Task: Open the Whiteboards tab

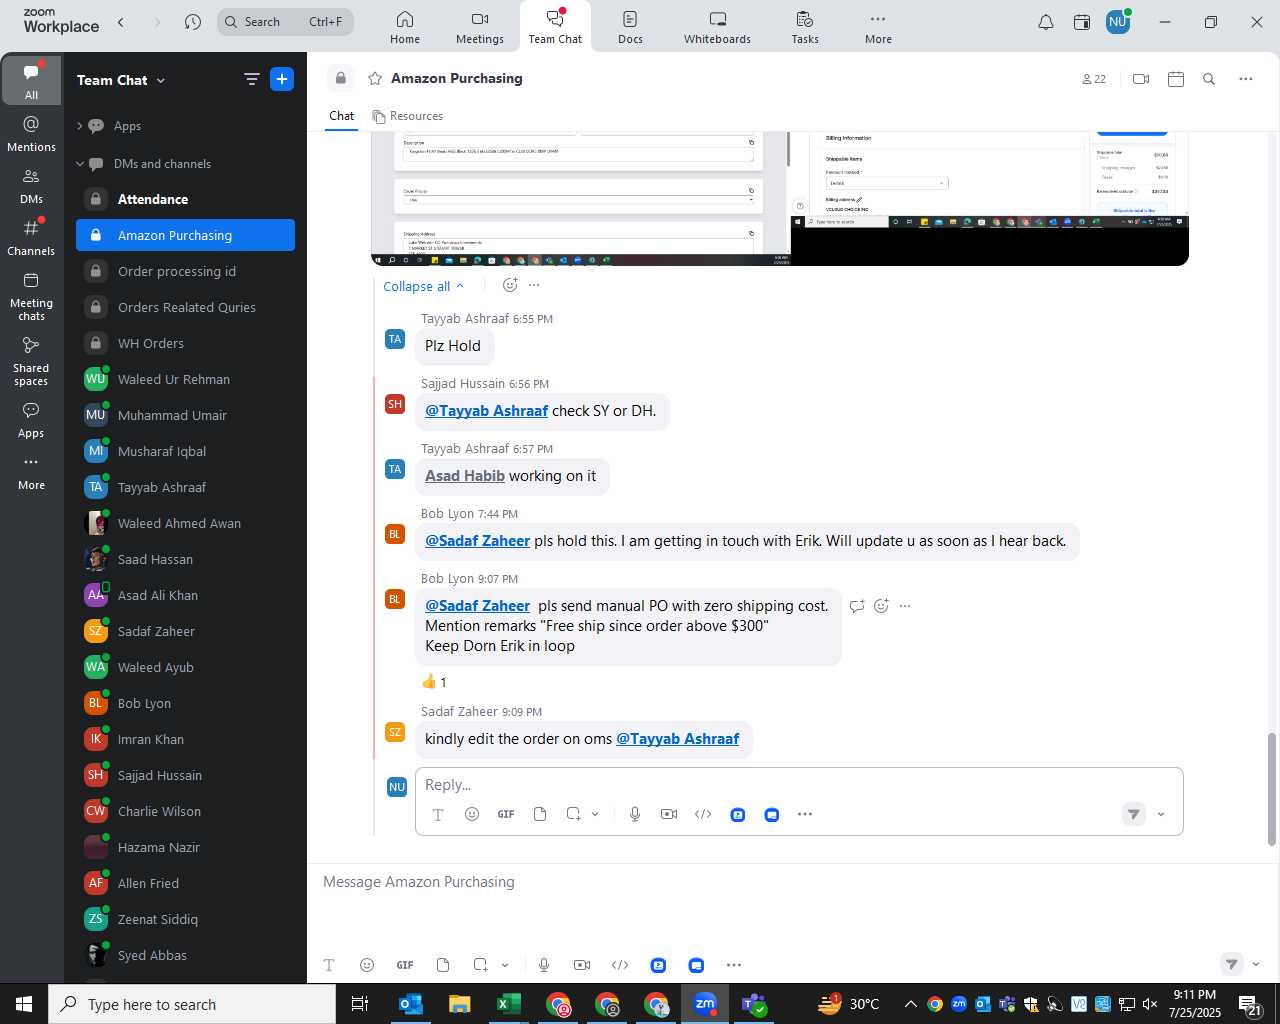Action: 717,27
